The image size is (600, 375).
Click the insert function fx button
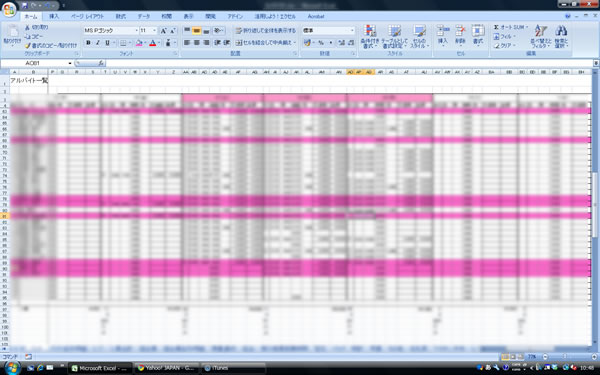(x=101, y=63)
